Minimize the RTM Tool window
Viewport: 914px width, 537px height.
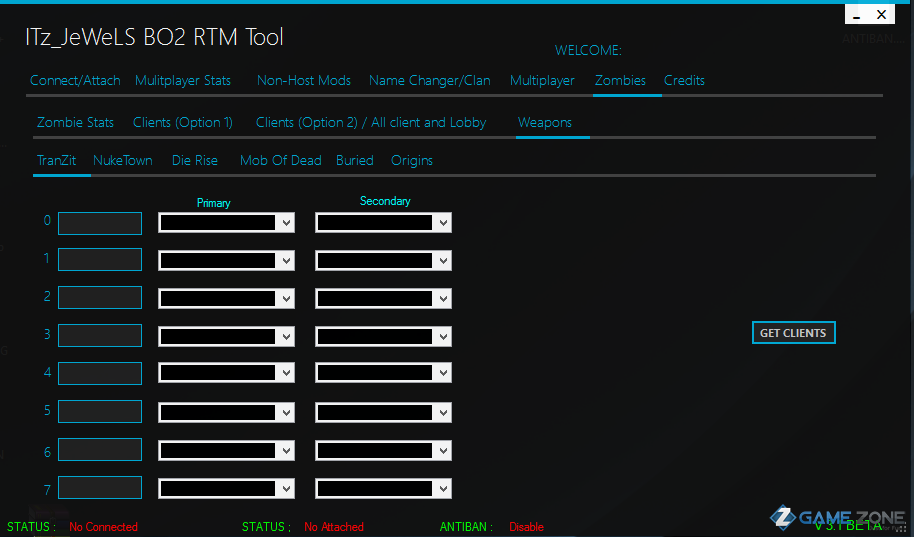coord(856,15)
